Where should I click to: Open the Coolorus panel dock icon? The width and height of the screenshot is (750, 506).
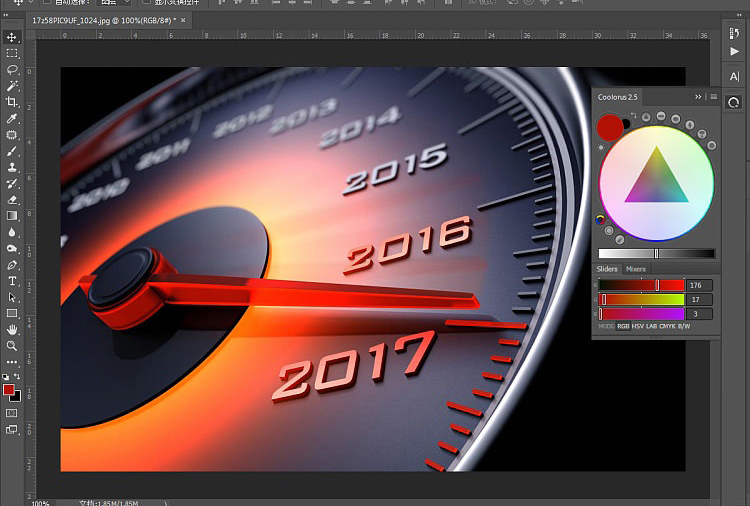[x=734, y=102]
